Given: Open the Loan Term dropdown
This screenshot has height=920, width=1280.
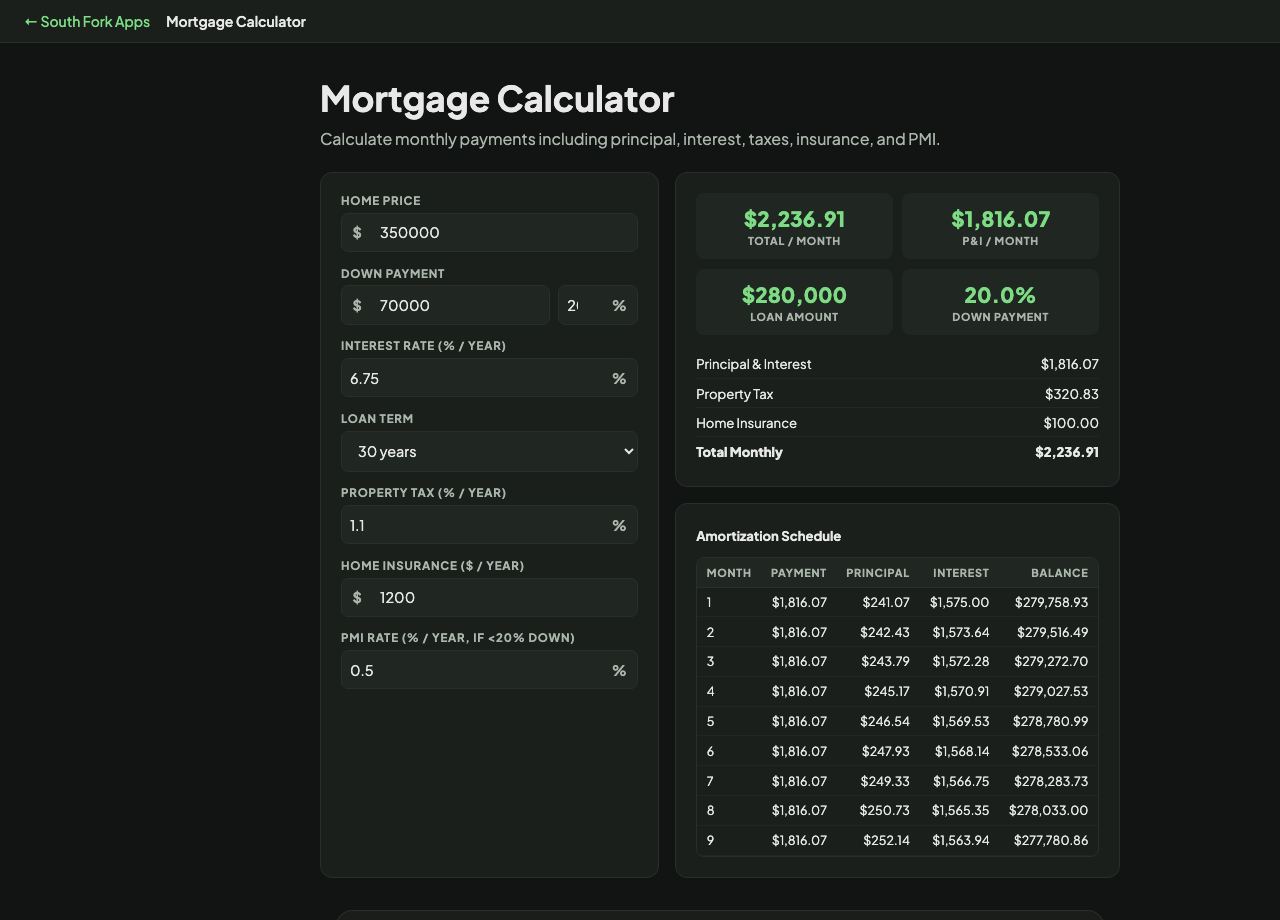Looking at the screenshot, I should pyautogui.click(x=489, y=451).
